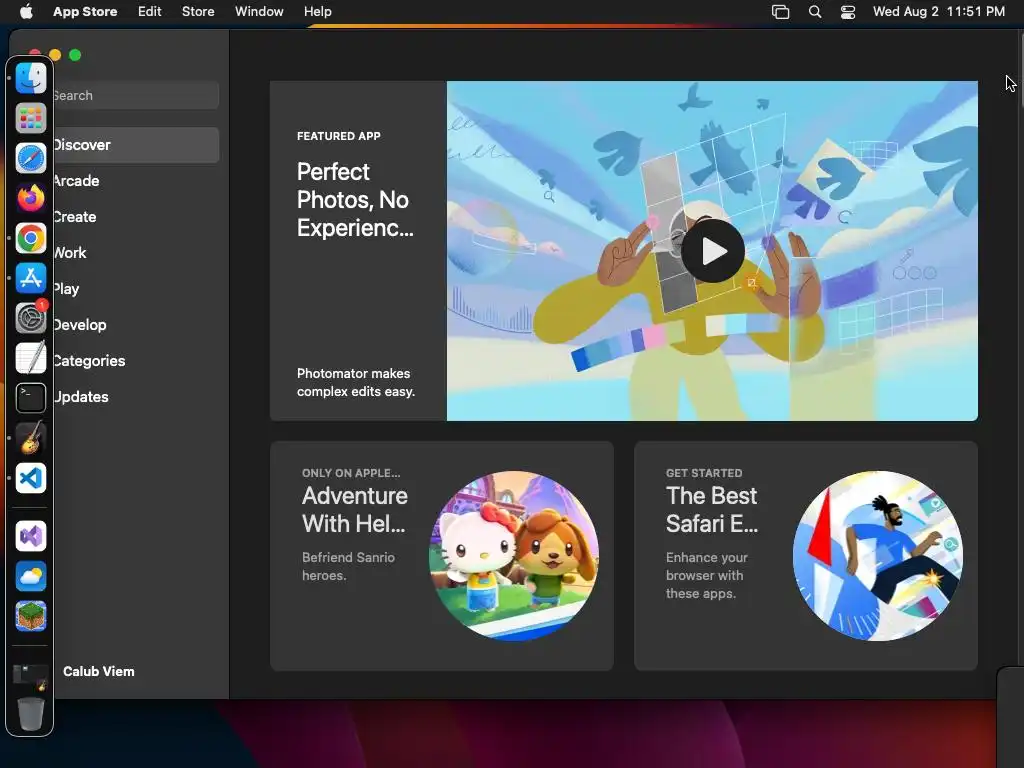The height and width of the screenshot is (768, 1024).
Task: Launch Safari from the dock
Action: point(31,158)
